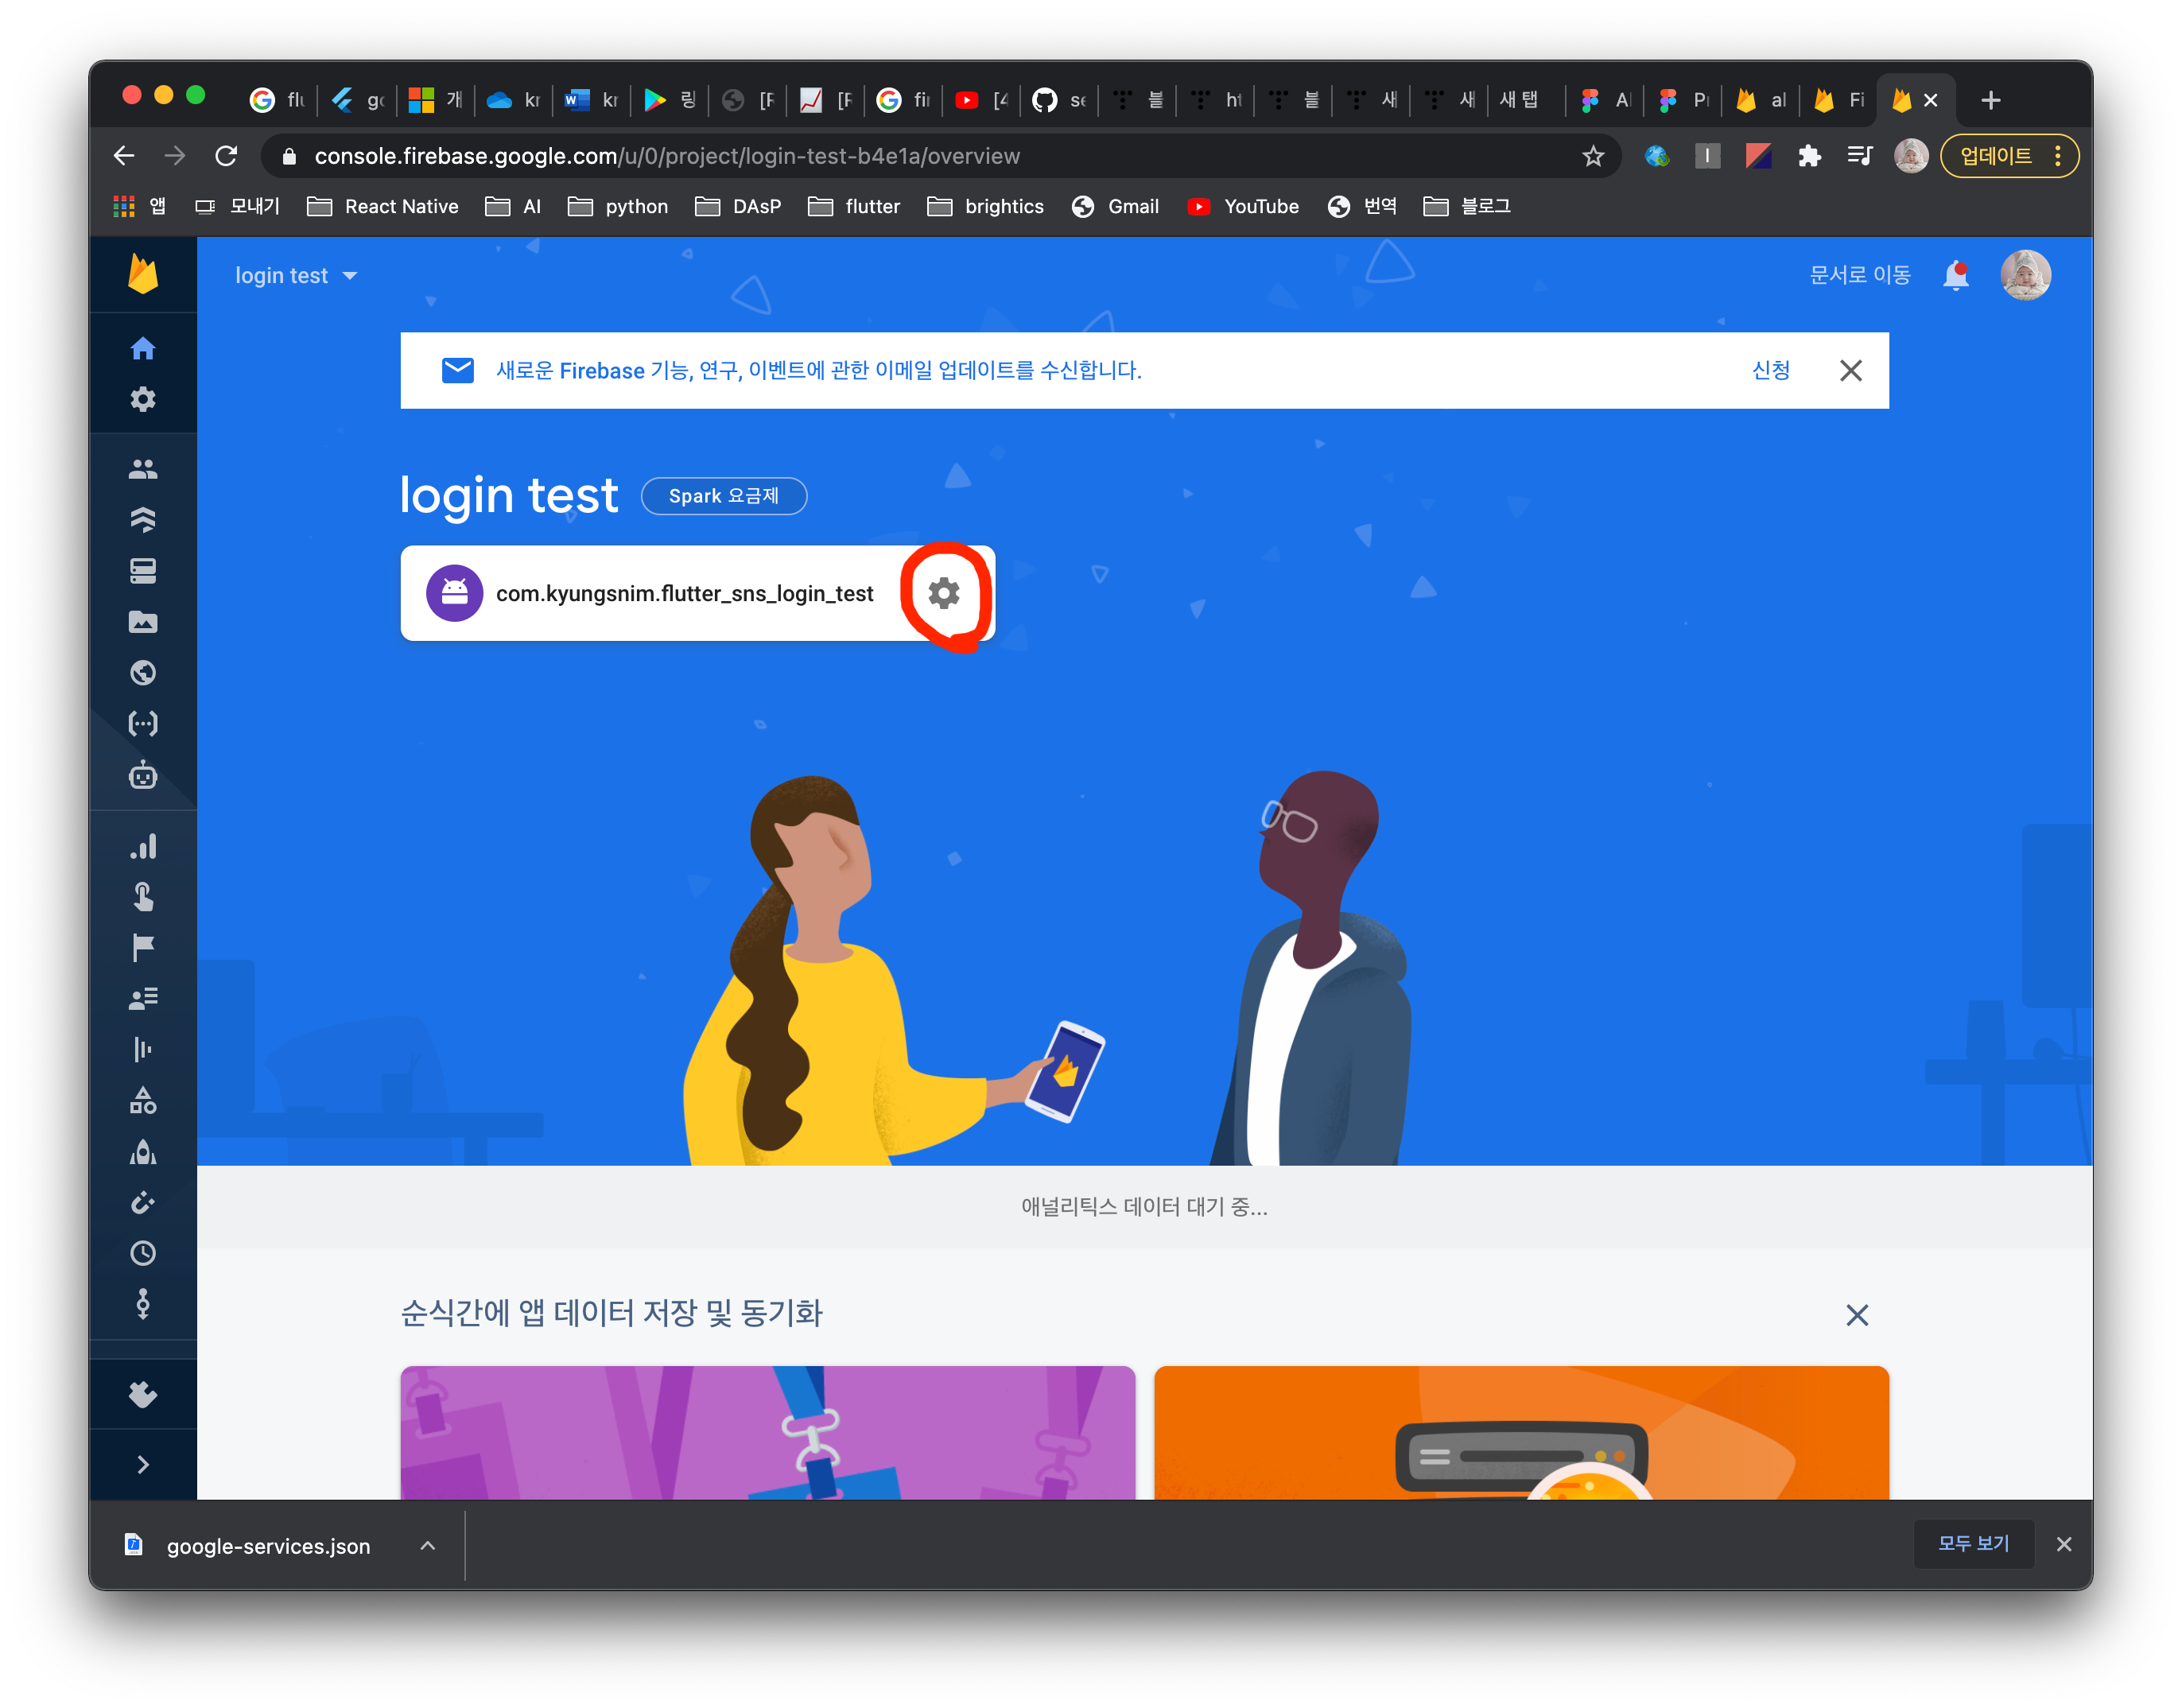Open the Authentication users icon in sidebar

[x=143, y=469]
